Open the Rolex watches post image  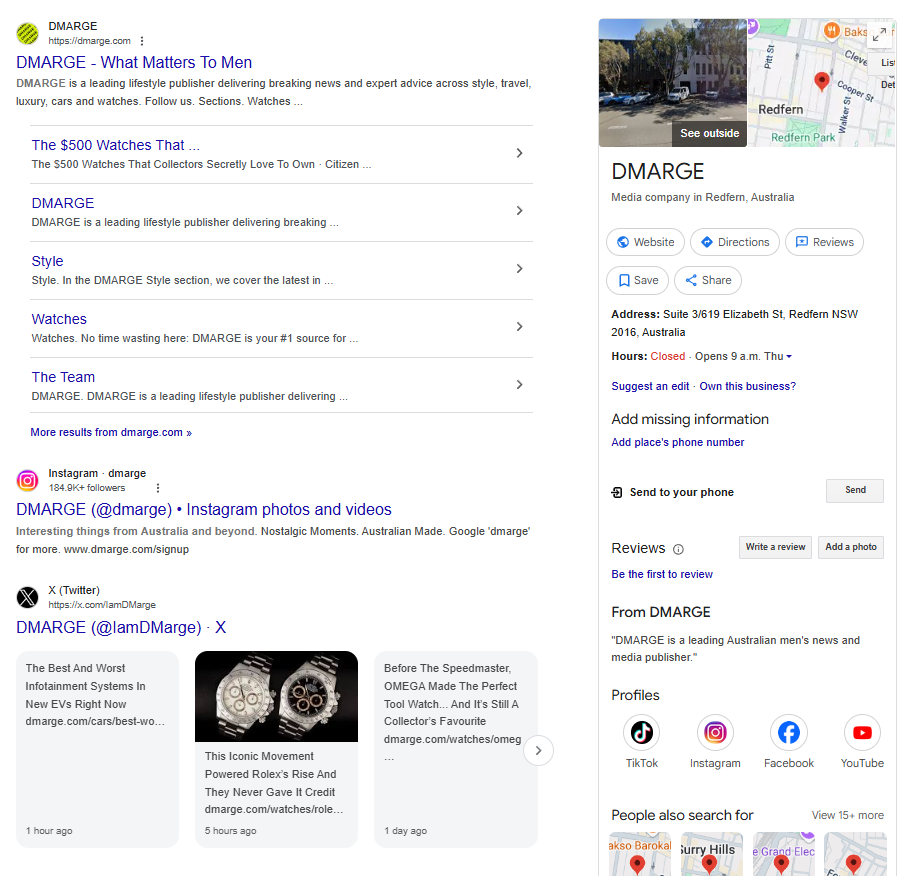277,697
